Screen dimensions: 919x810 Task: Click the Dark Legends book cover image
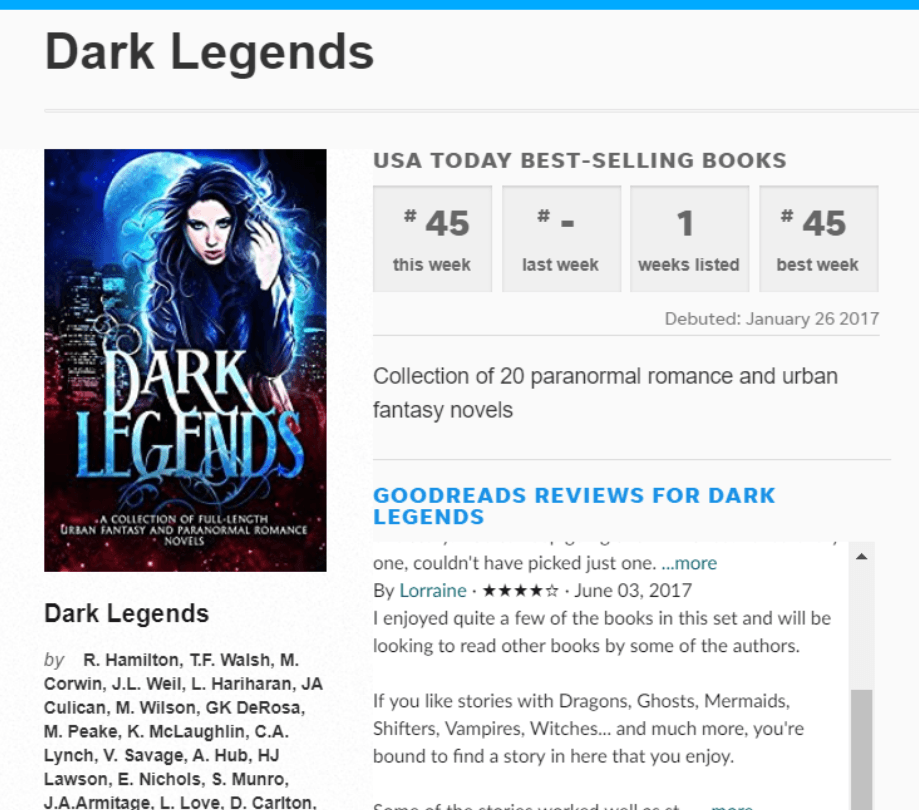tap(185, 360)
